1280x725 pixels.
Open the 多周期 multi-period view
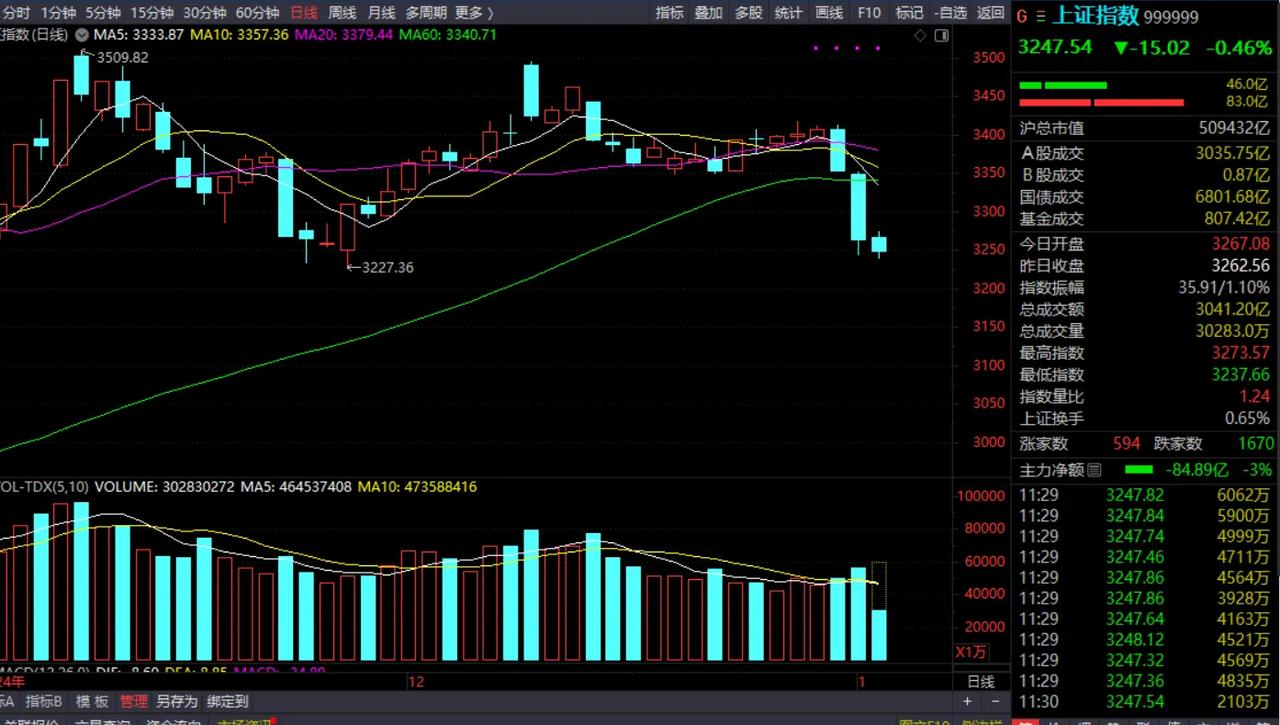(426, 13)
